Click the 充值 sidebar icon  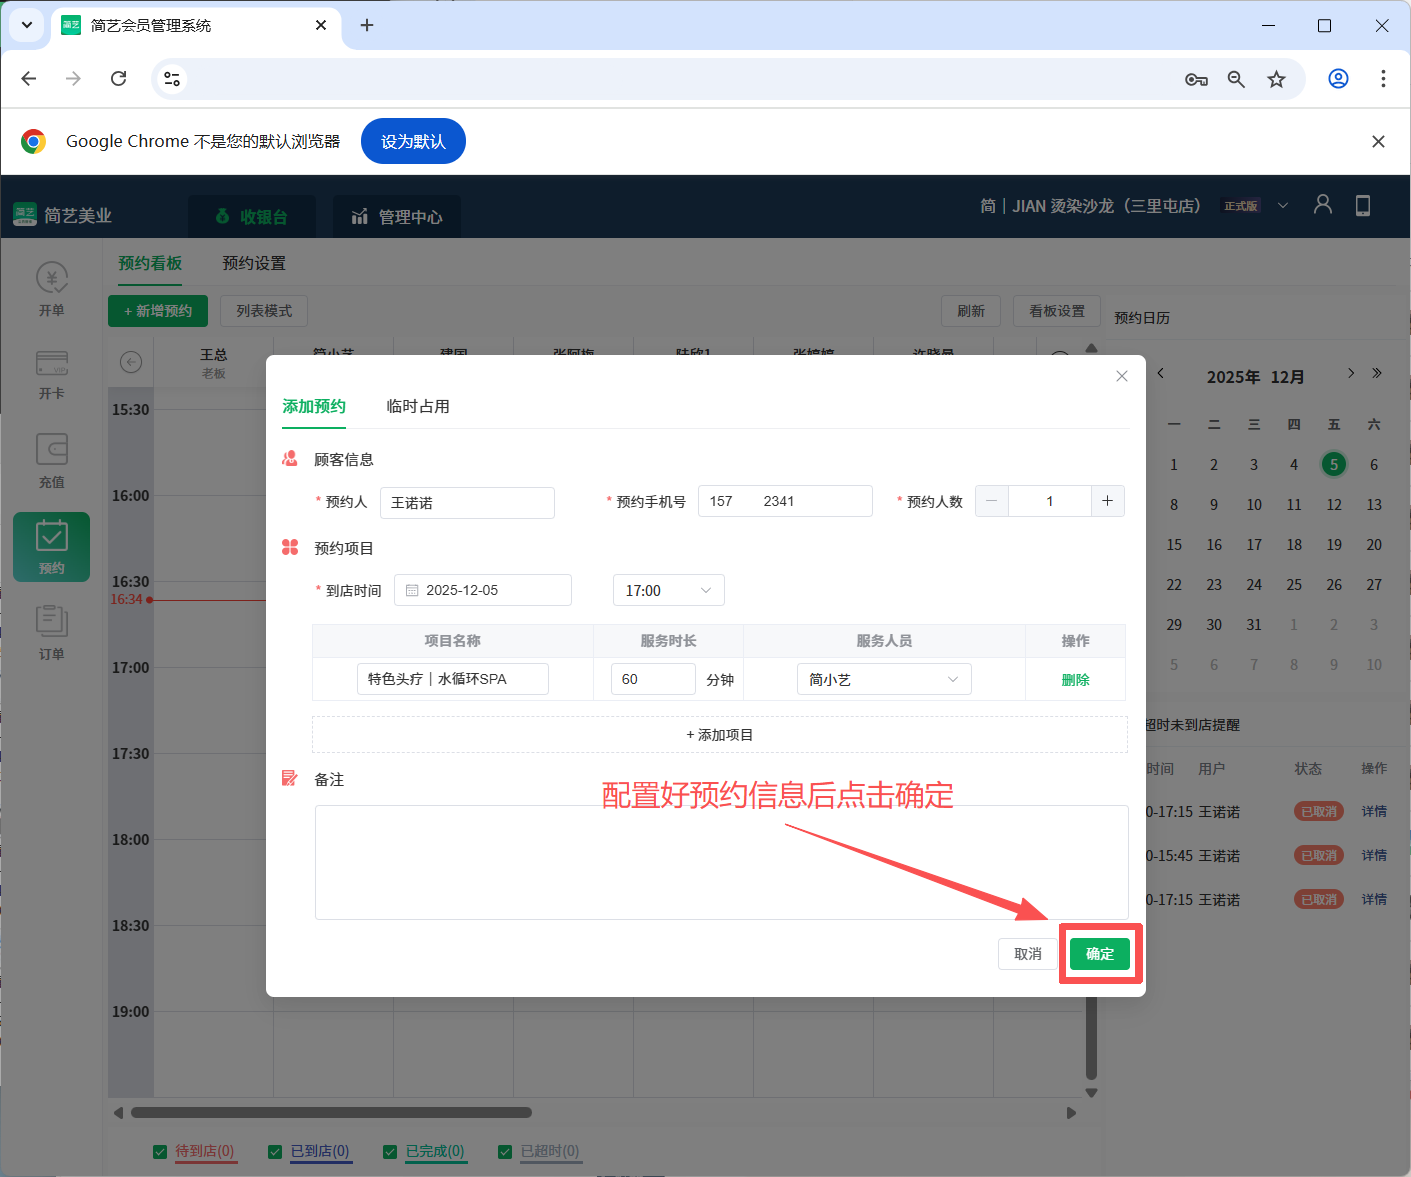point(51,460)
